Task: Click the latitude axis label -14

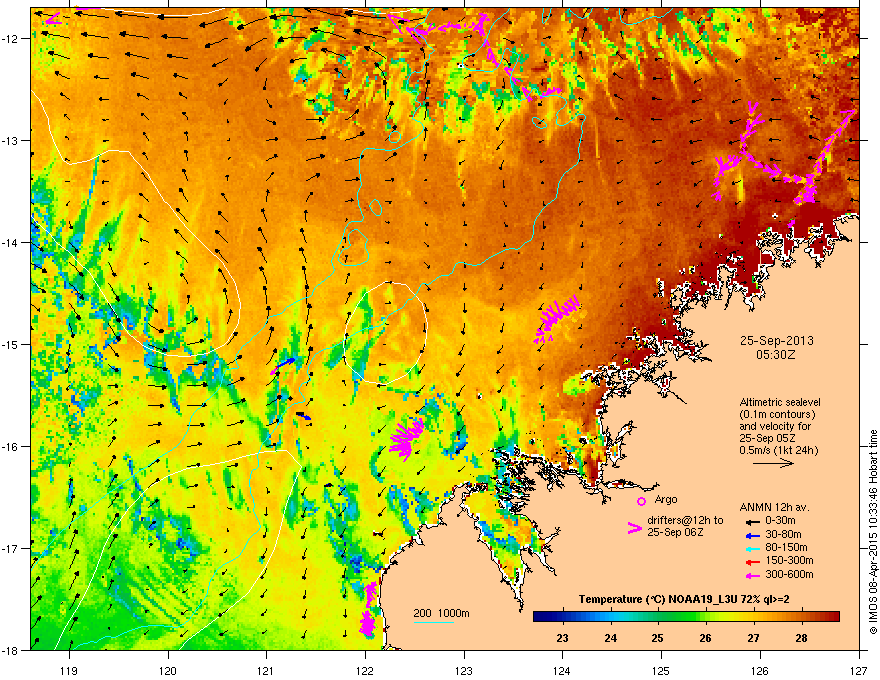Action: [11, 242]
